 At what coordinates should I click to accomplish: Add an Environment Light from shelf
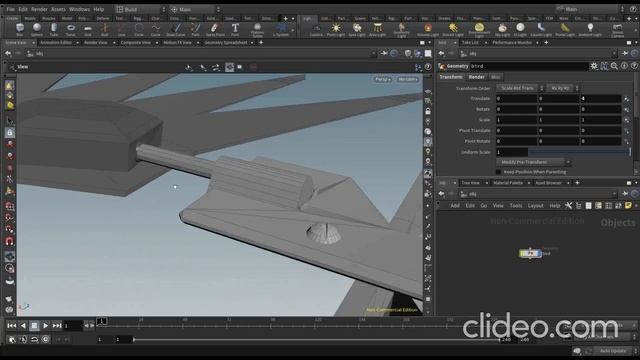479,29
